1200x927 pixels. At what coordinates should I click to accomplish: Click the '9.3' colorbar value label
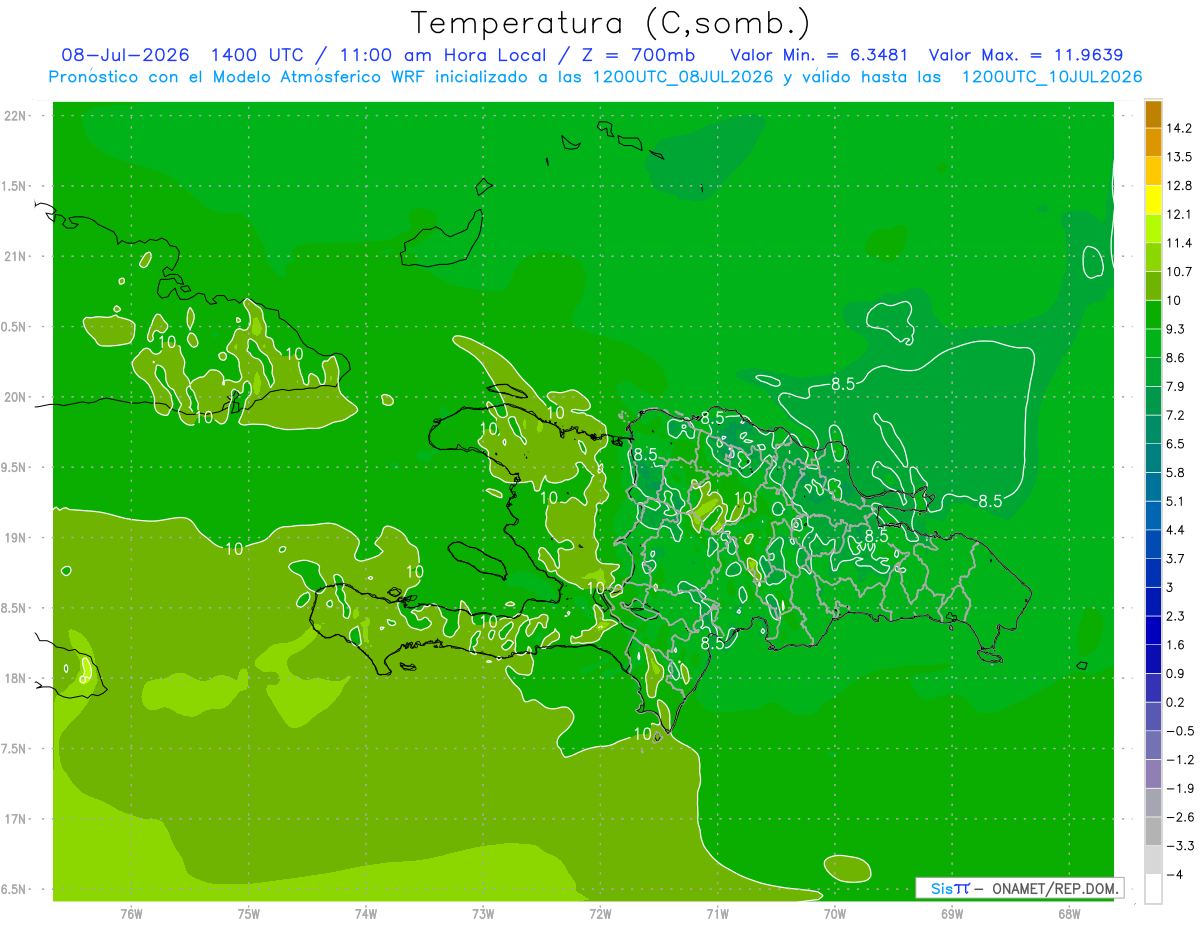click(1176, 329)
